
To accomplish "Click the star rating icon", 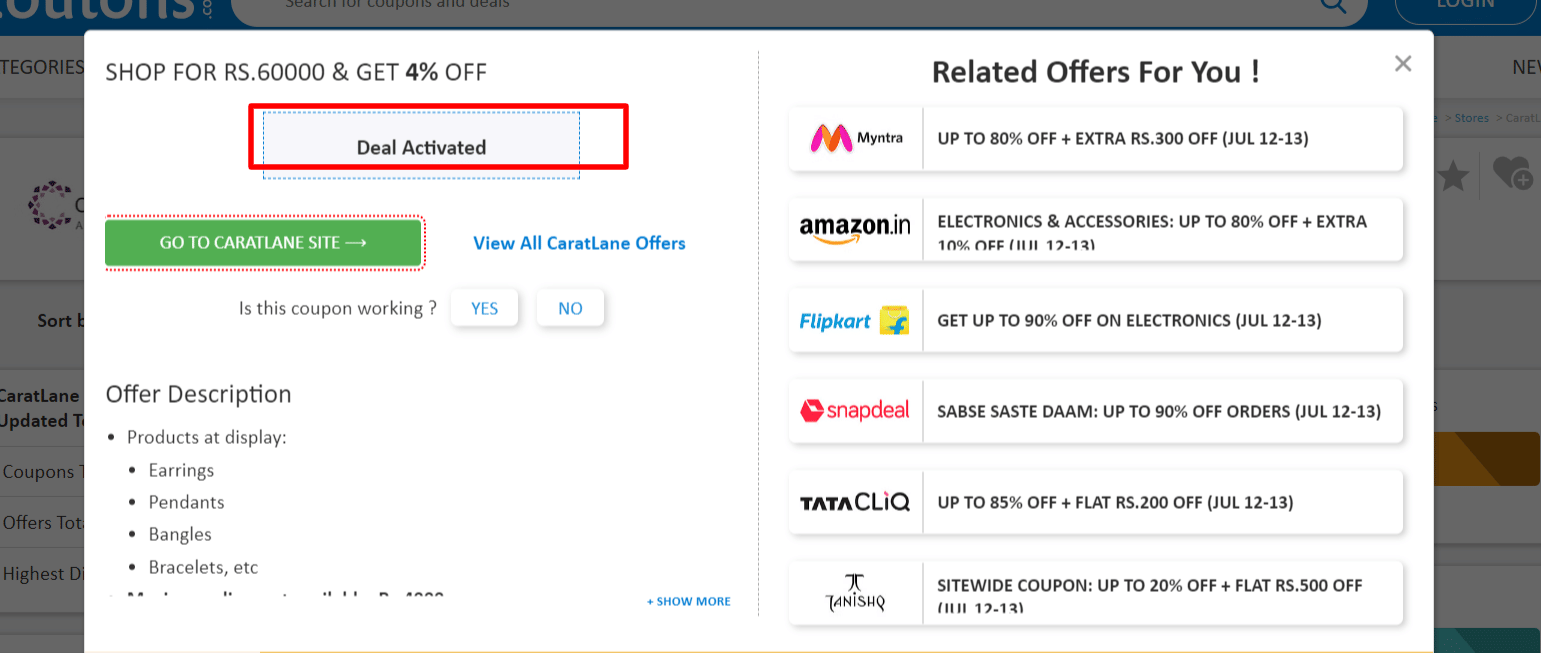I will click(x=1452, y=177).
